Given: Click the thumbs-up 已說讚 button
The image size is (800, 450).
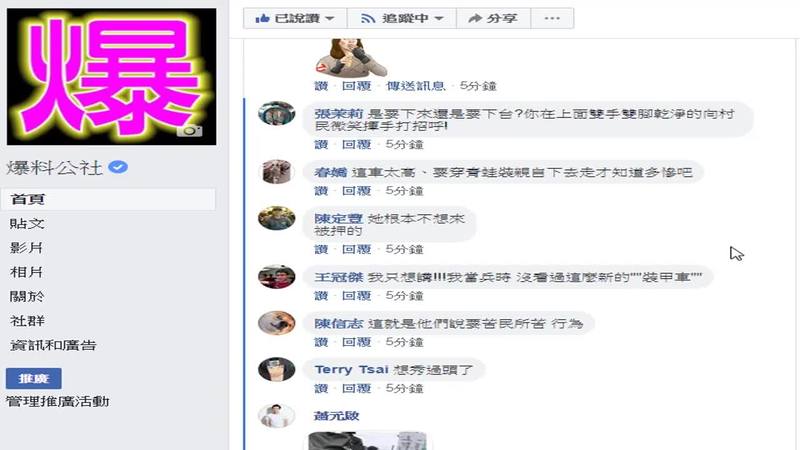Looking at the screenshot, I should tap(295, 18).
